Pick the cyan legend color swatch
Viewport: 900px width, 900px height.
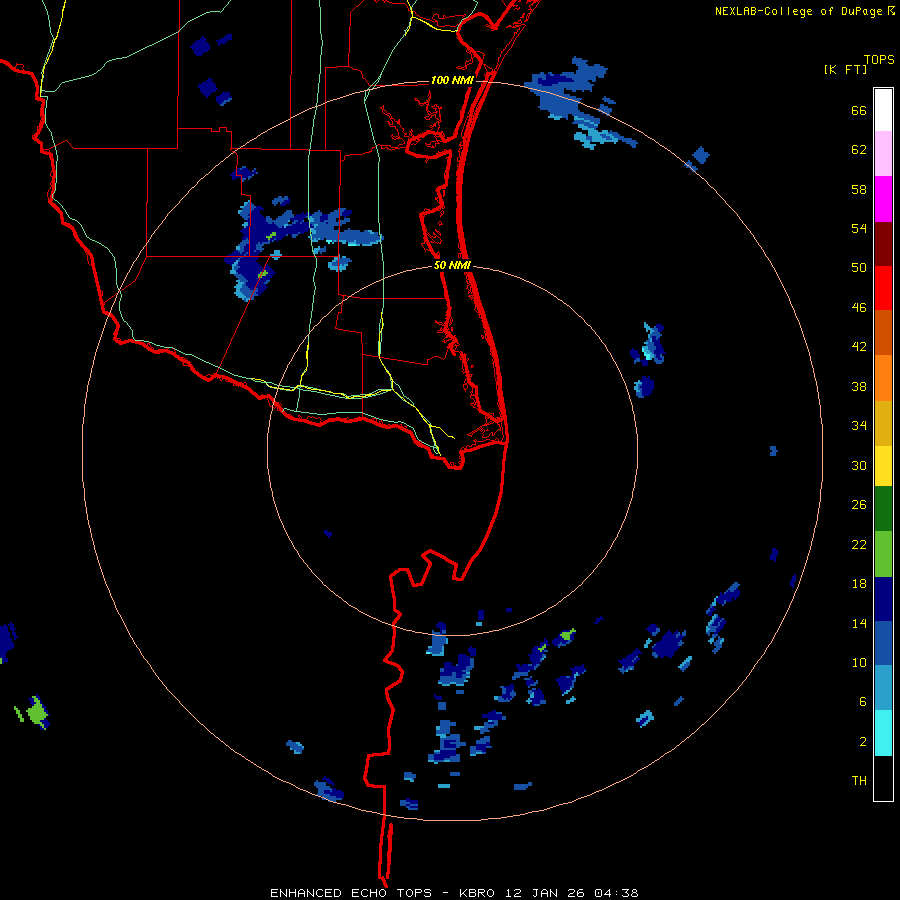point(883,733)
